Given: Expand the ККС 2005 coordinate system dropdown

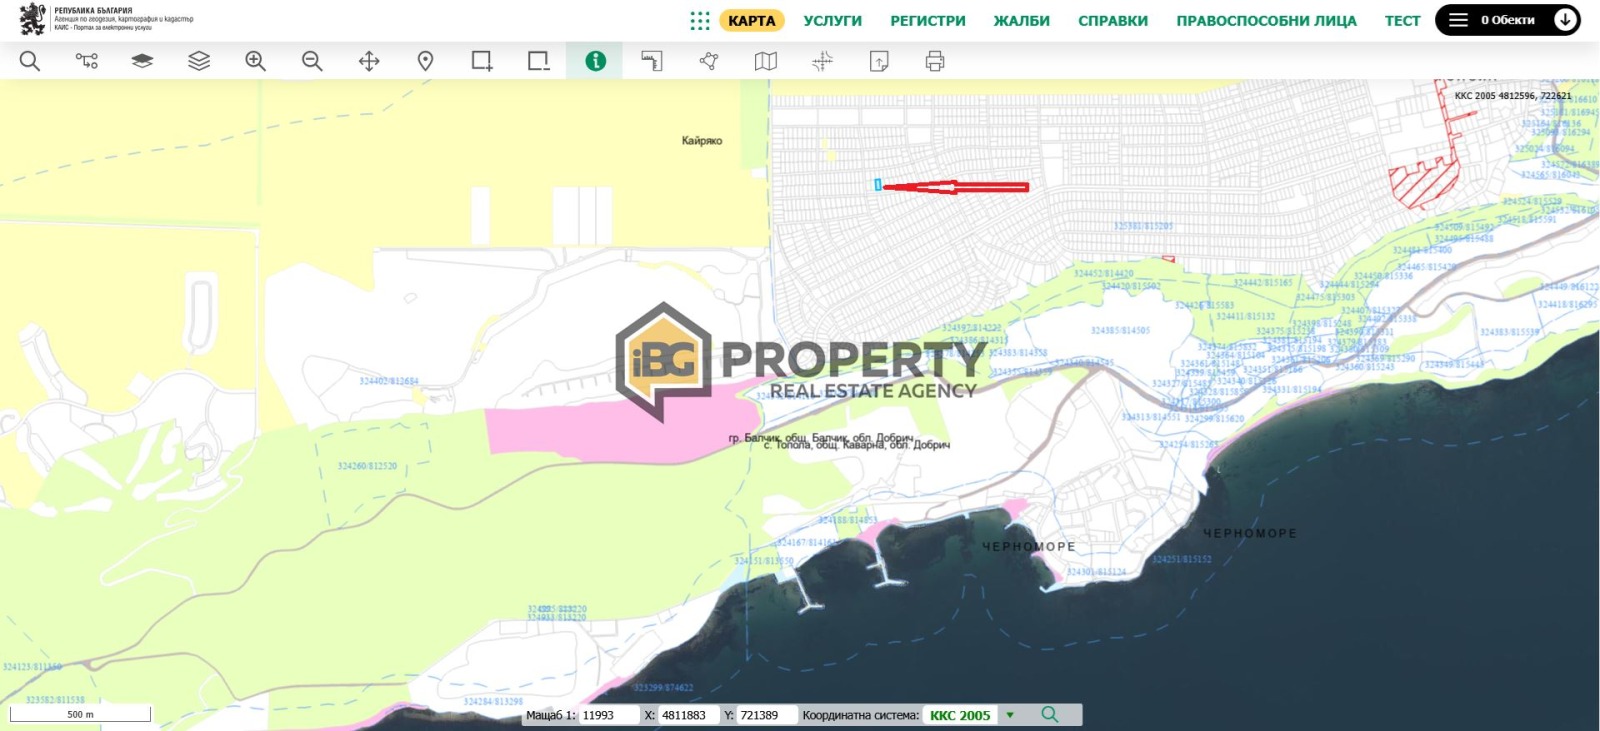Looking at the screenshot, I should pyautogui.click(x=1010, y=715).
